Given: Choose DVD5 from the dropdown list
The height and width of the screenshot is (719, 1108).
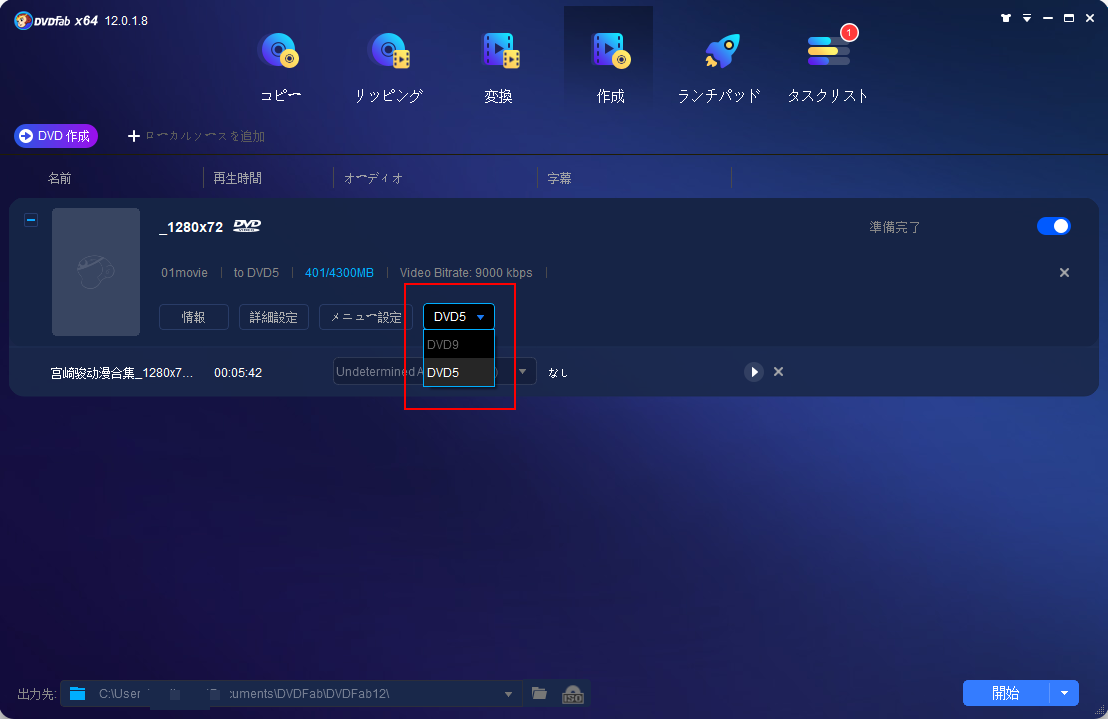Looking at the screenshot, I should tap(459, 372).
